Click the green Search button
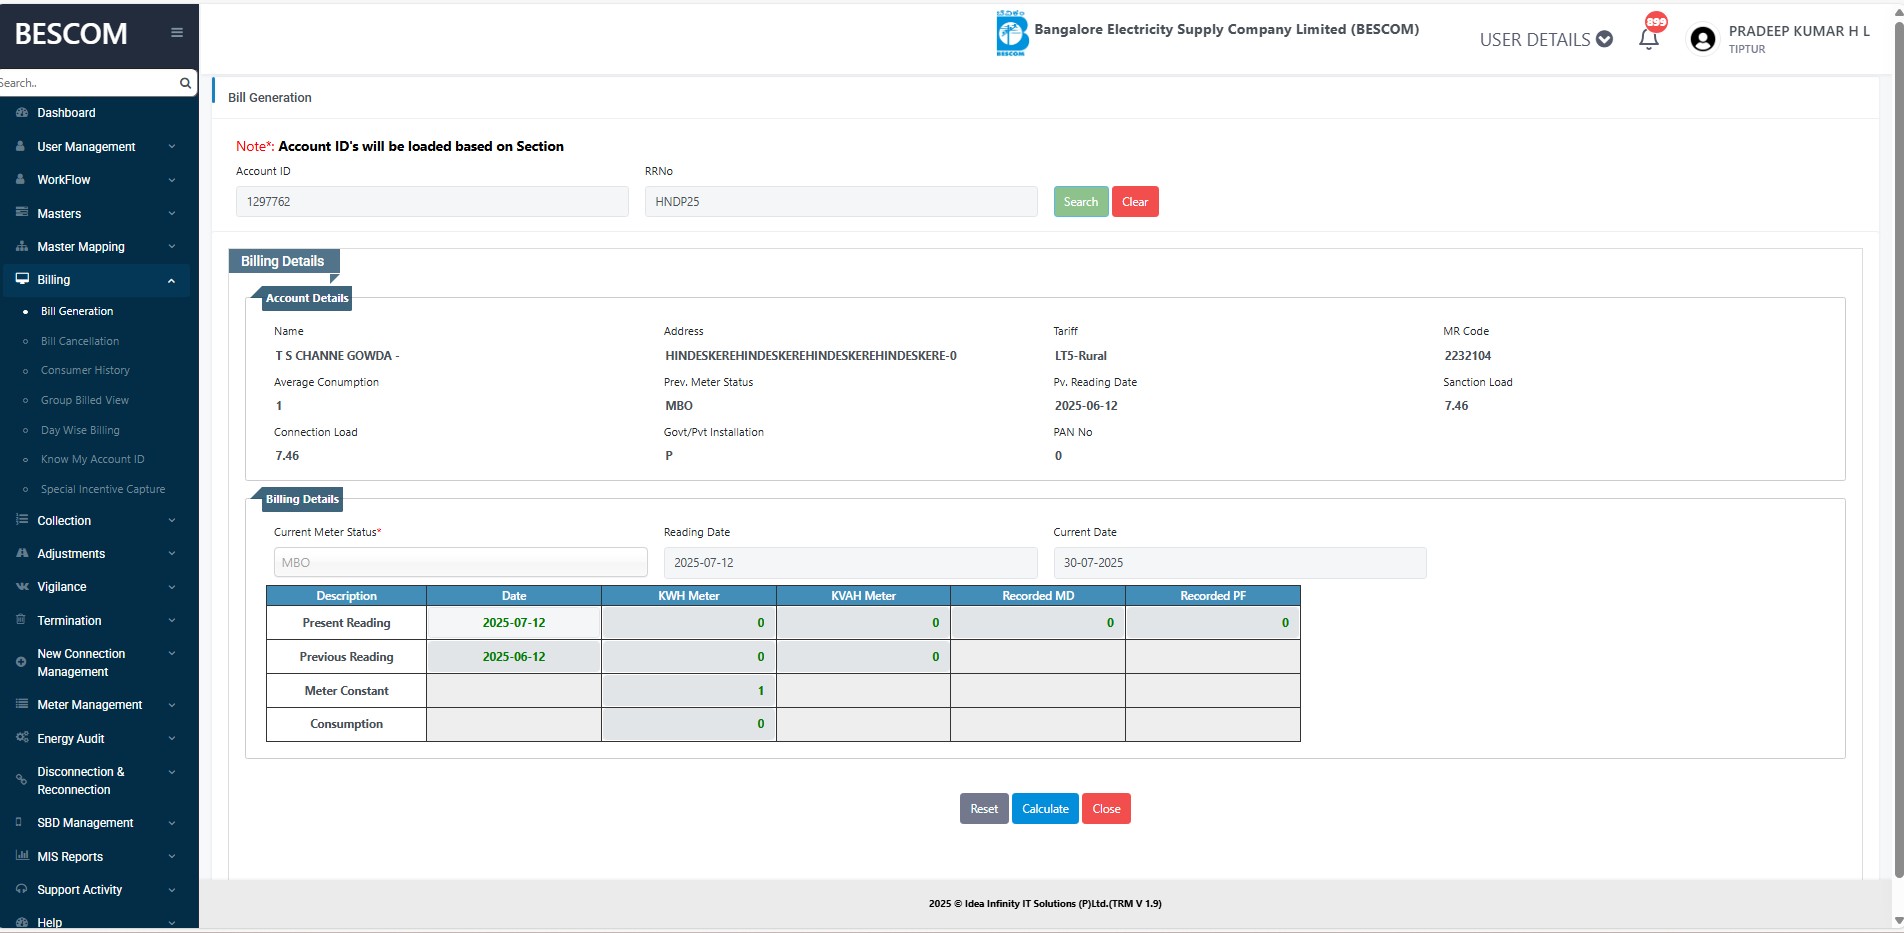The image size is (1904, 933). pyautogui.click(x=1080, y=202)
